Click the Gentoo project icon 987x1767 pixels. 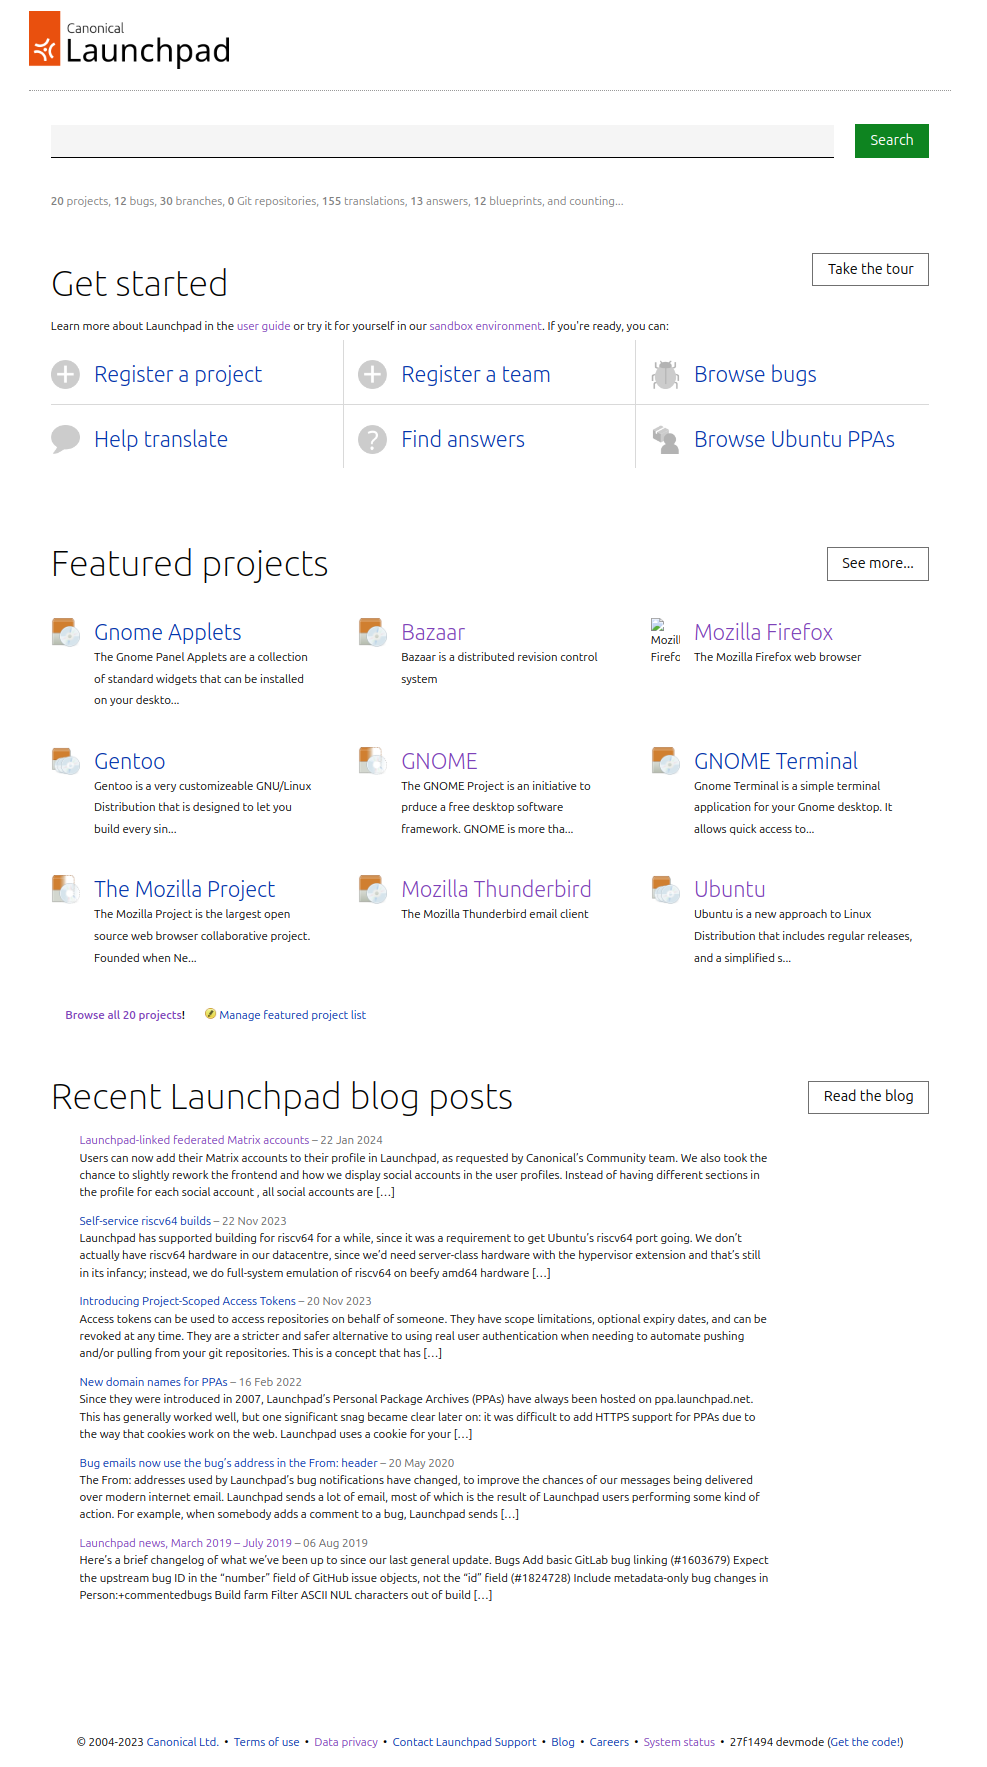click(x=65, y=761)
